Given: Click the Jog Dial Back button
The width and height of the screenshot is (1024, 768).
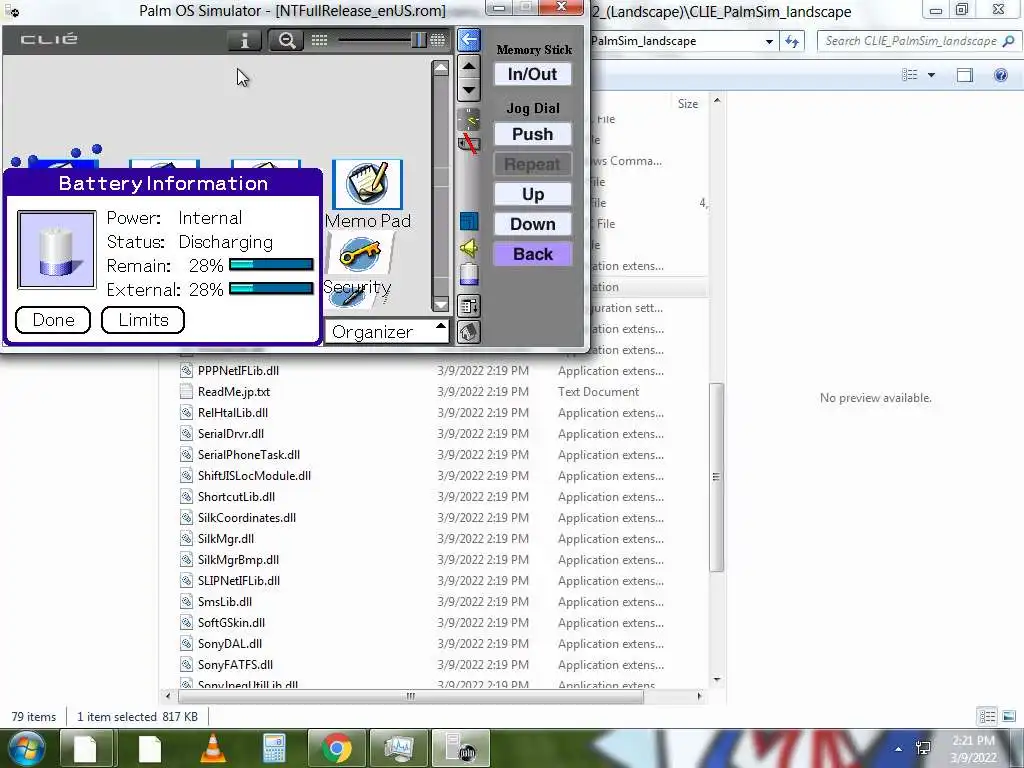Looking at the screenshot, I should 533,254.
